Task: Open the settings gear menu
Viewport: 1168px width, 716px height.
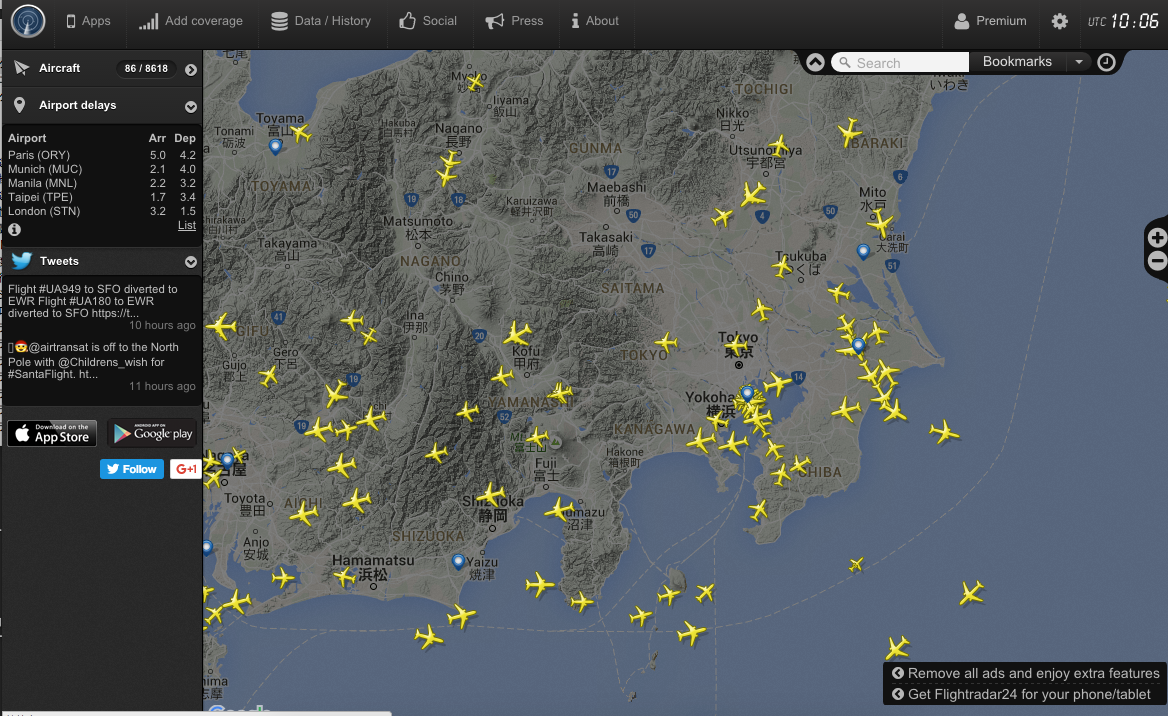Action: coord(1059,20)
